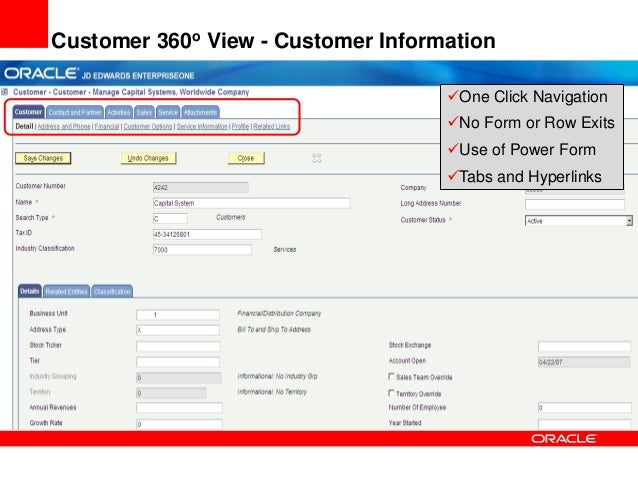Open the Classification tab
638x479 pixels.
[x=112, y=291]
